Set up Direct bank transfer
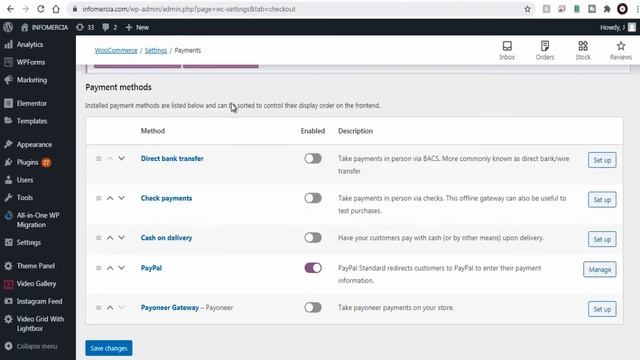This screenshot has height=360, width=640. [602, 160]
